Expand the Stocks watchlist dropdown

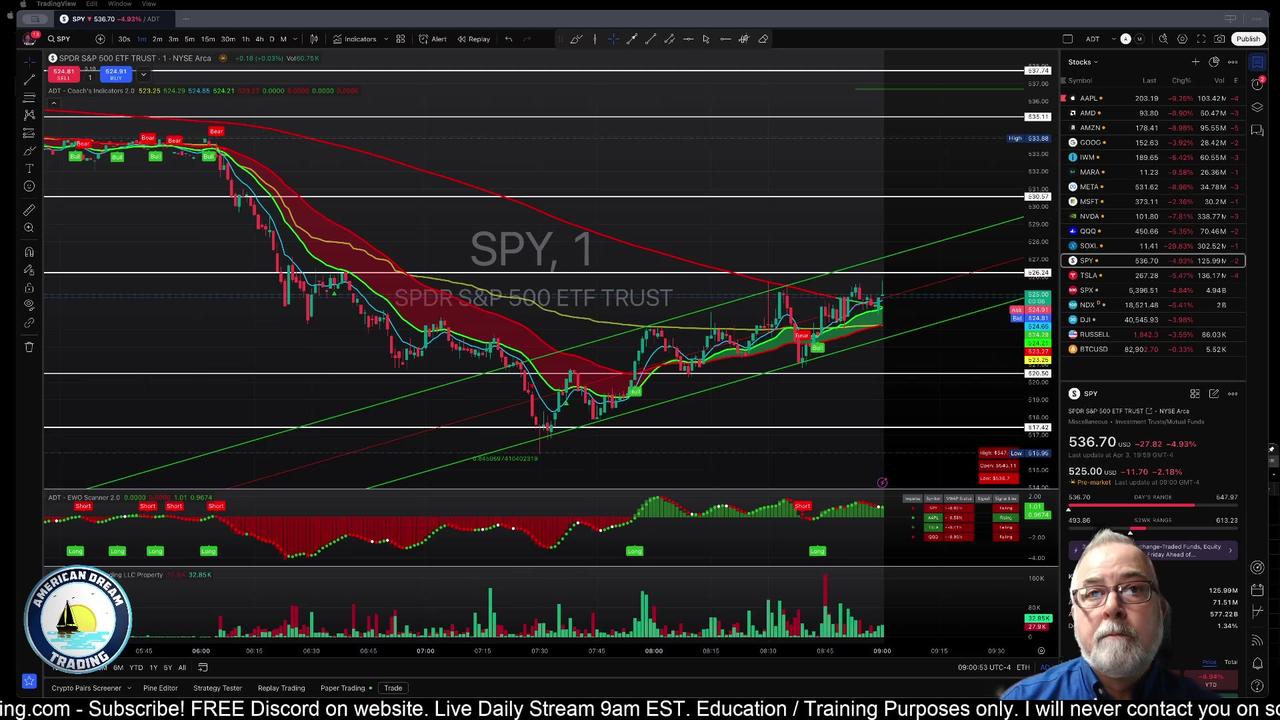coord(1083,62)
